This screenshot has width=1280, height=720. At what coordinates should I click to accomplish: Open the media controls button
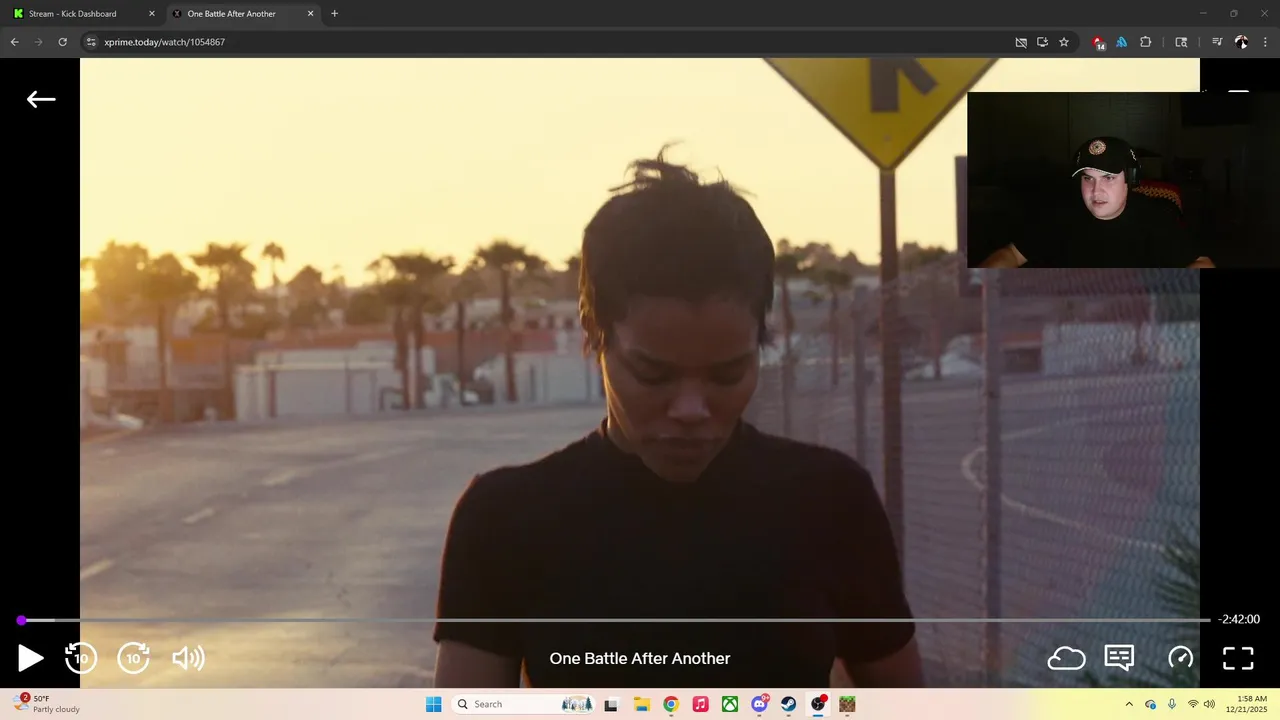(x=1217, y=42)
